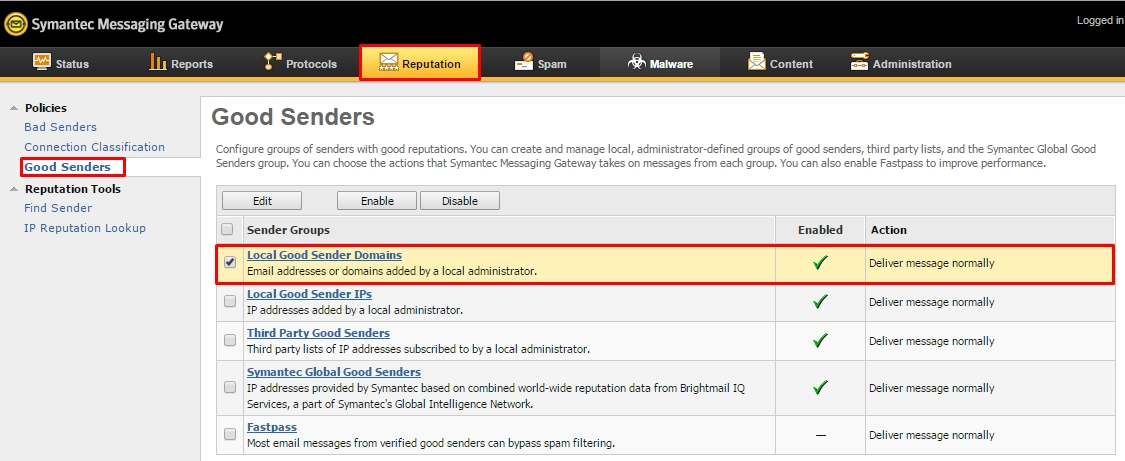This screenshot has width=1125, height=461.
Task: Collapse the Policies section arrow
Action: [x=13, y=108]
